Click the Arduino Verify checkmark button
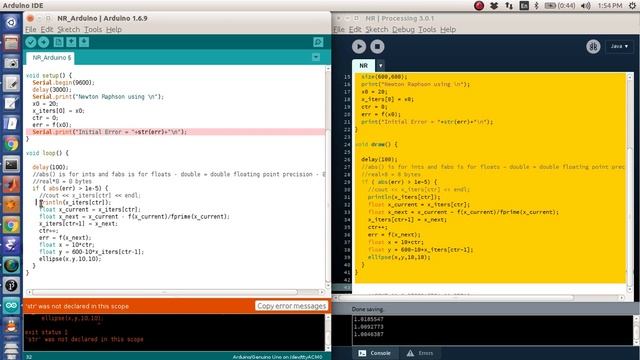Viewport: 640px width, 360px height. [31, 42]
